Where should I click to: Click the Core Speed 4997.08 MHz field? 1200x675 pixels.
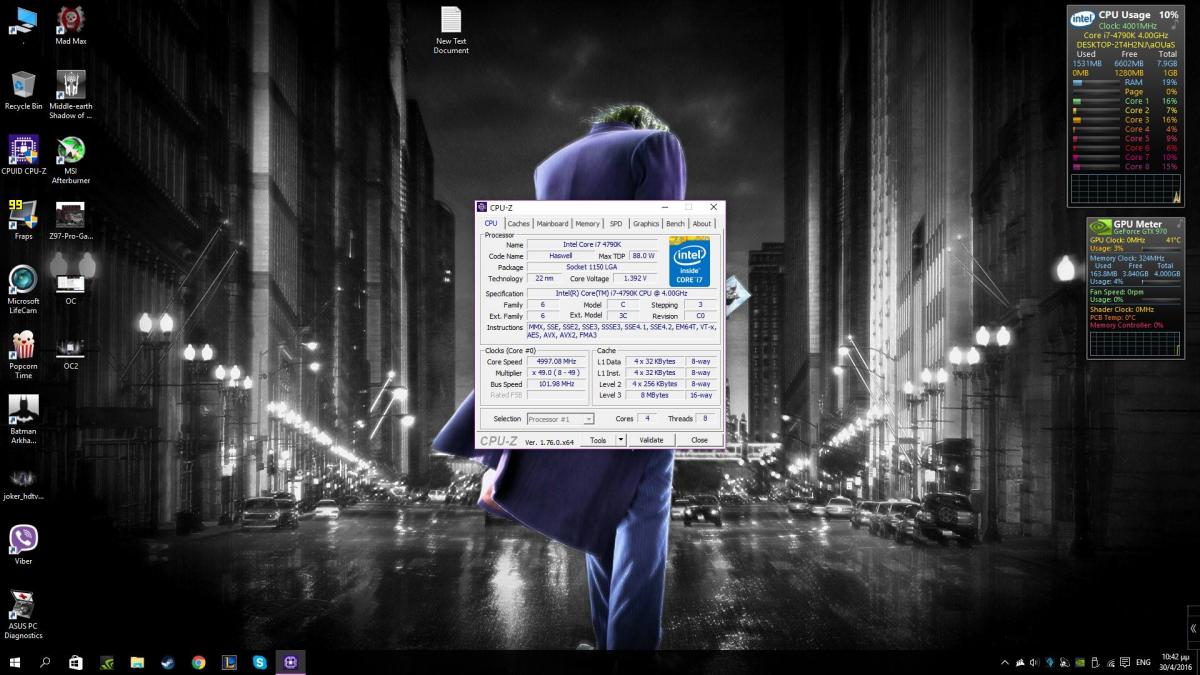click(557, 361)
